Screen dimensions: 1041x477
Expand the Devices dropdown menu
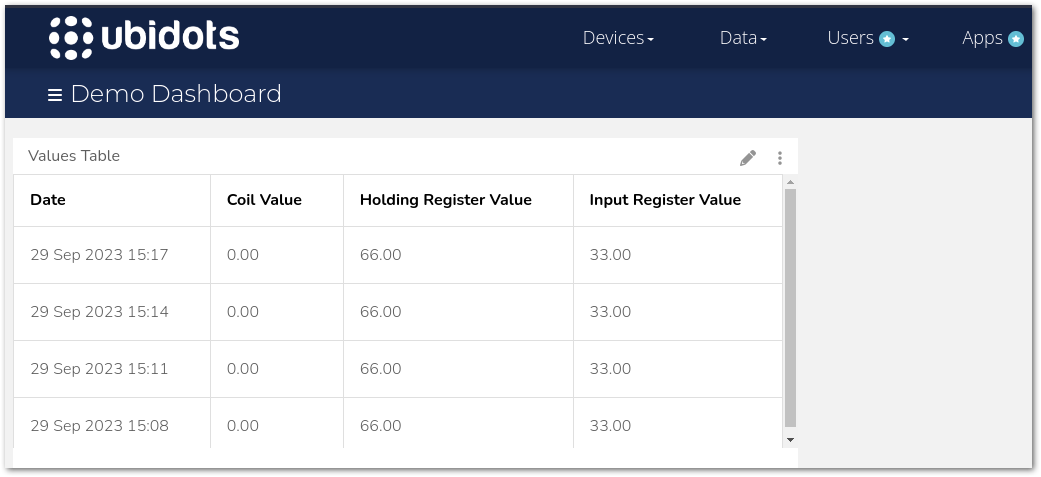coord(618,38)
